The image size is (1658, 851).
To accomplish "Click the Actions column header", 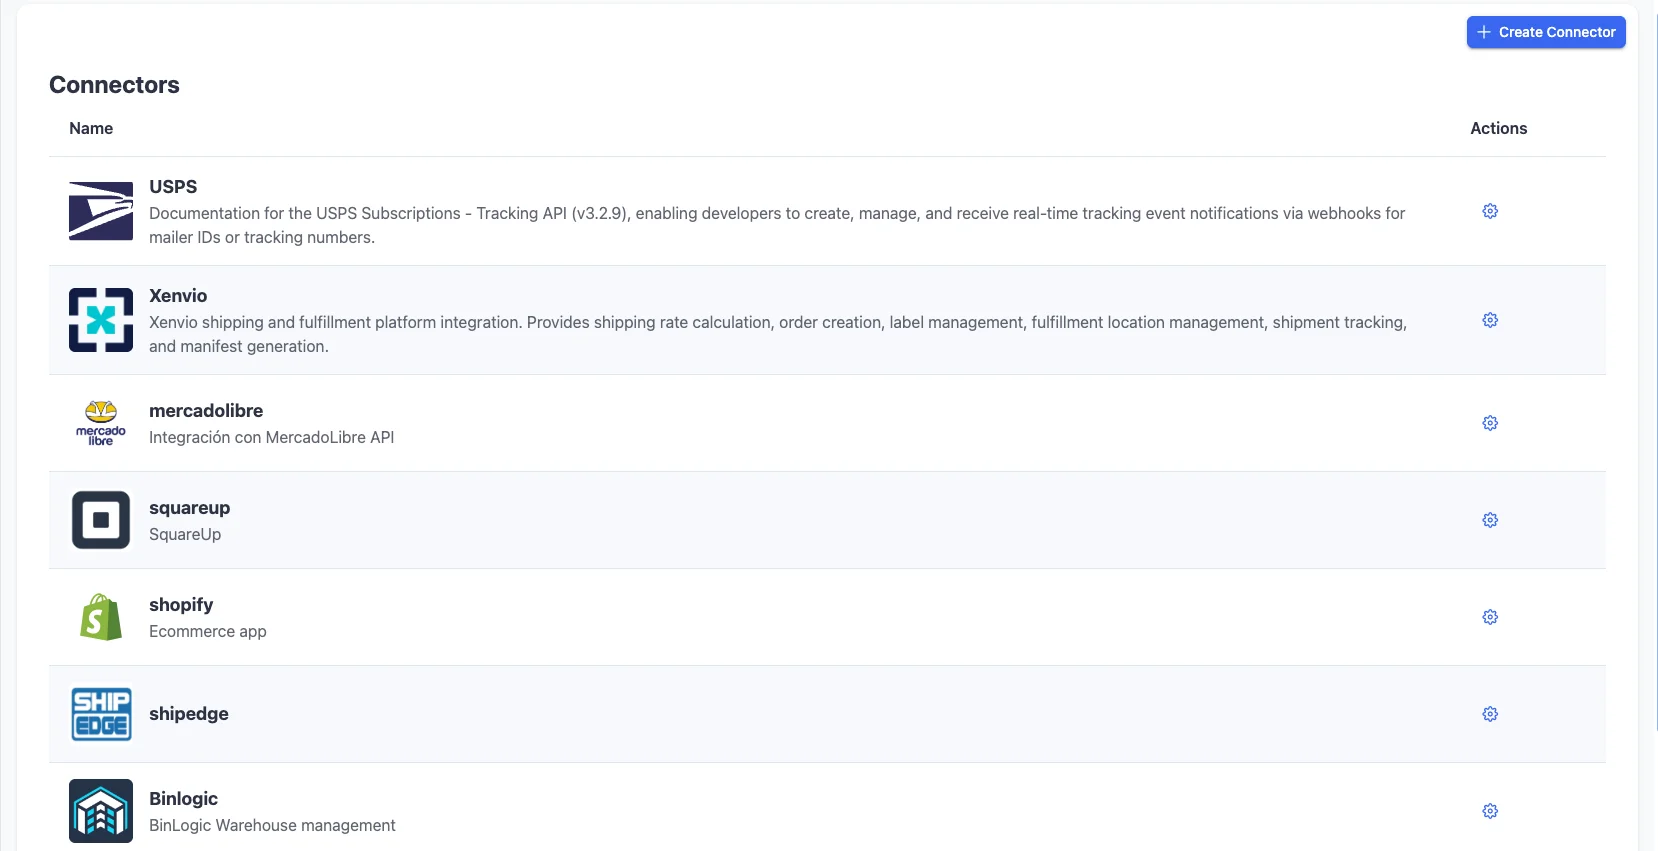I will pyautogui.click(x=1498, y=128).
